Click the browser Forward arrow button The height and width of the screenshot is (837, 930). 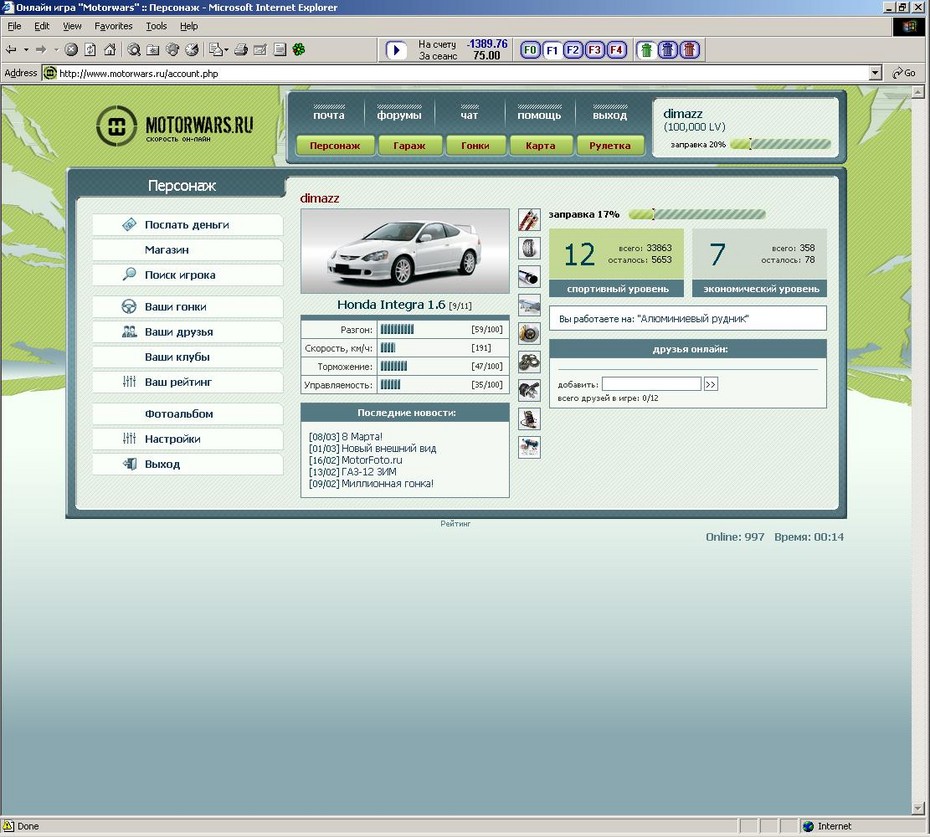pos(40,50)
